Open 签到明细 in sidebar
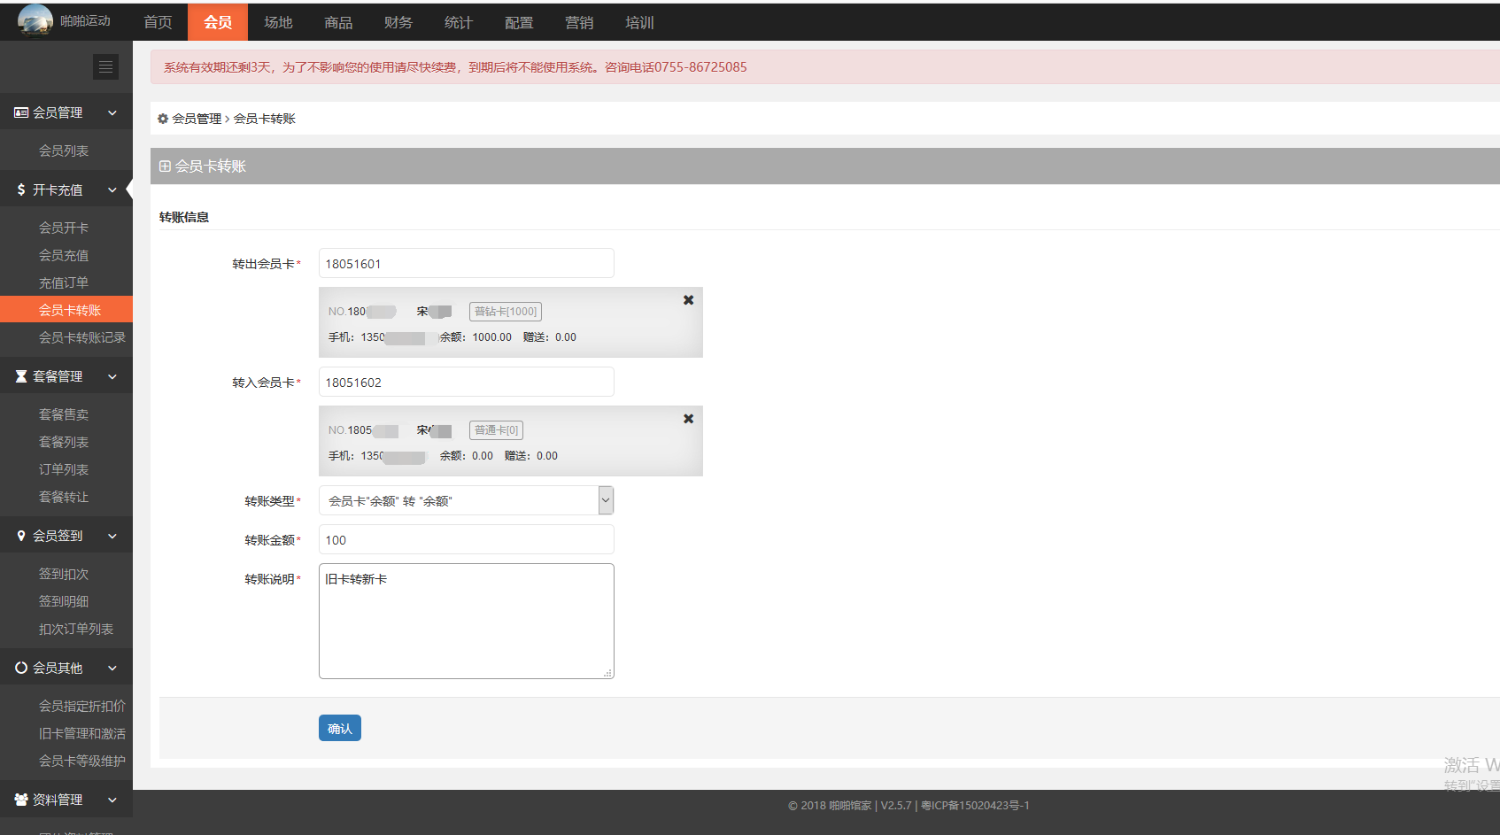 tap(66, 602)
